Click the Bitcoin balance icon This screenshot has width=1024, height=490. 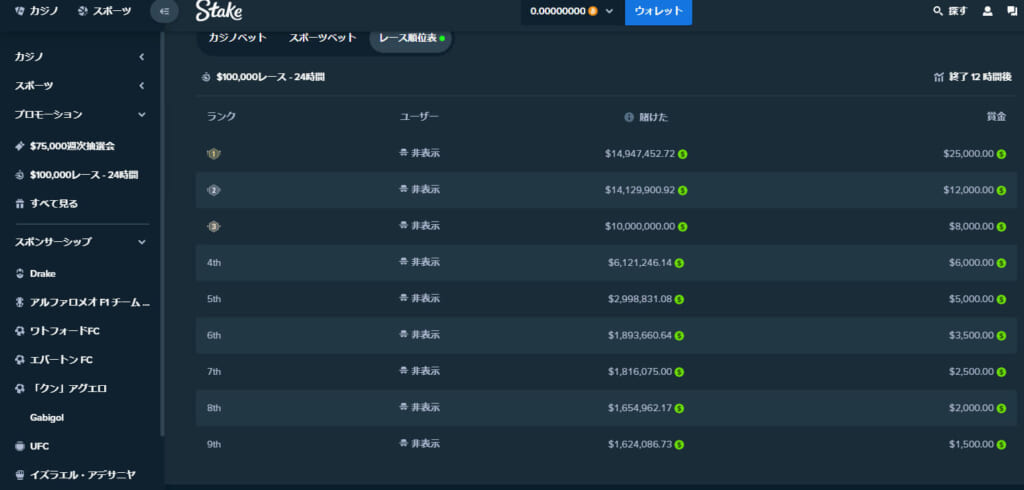(x=592, y=11)
